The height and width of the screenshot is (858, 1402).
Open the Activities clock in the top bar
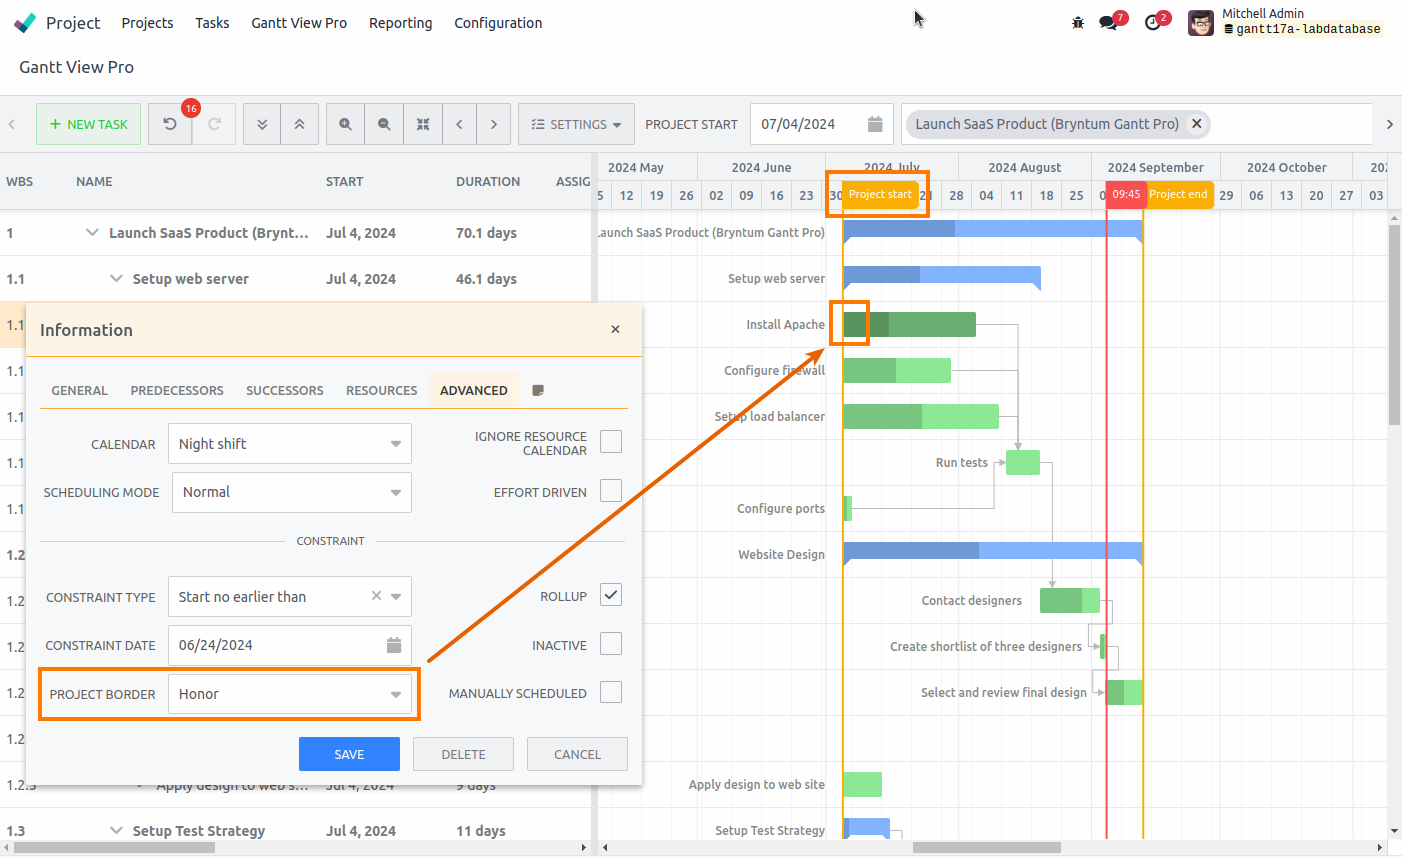click(1154, 20)
